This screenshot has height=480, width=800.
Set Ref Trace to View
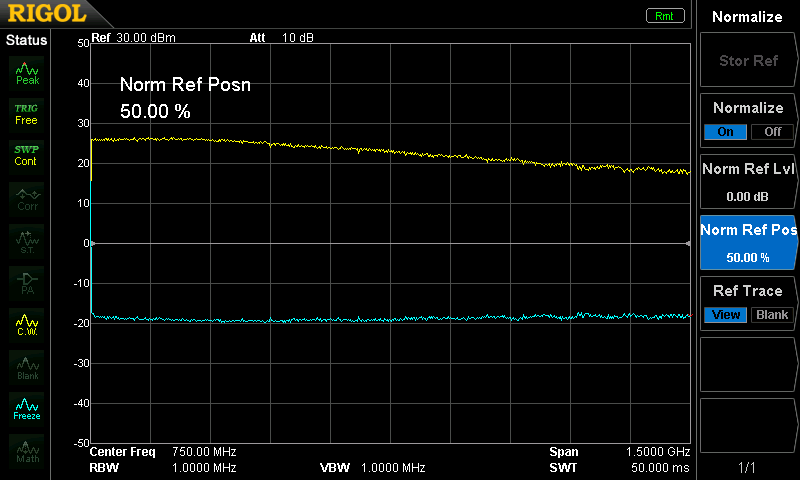pyautogui.click(x=725, y=315)
